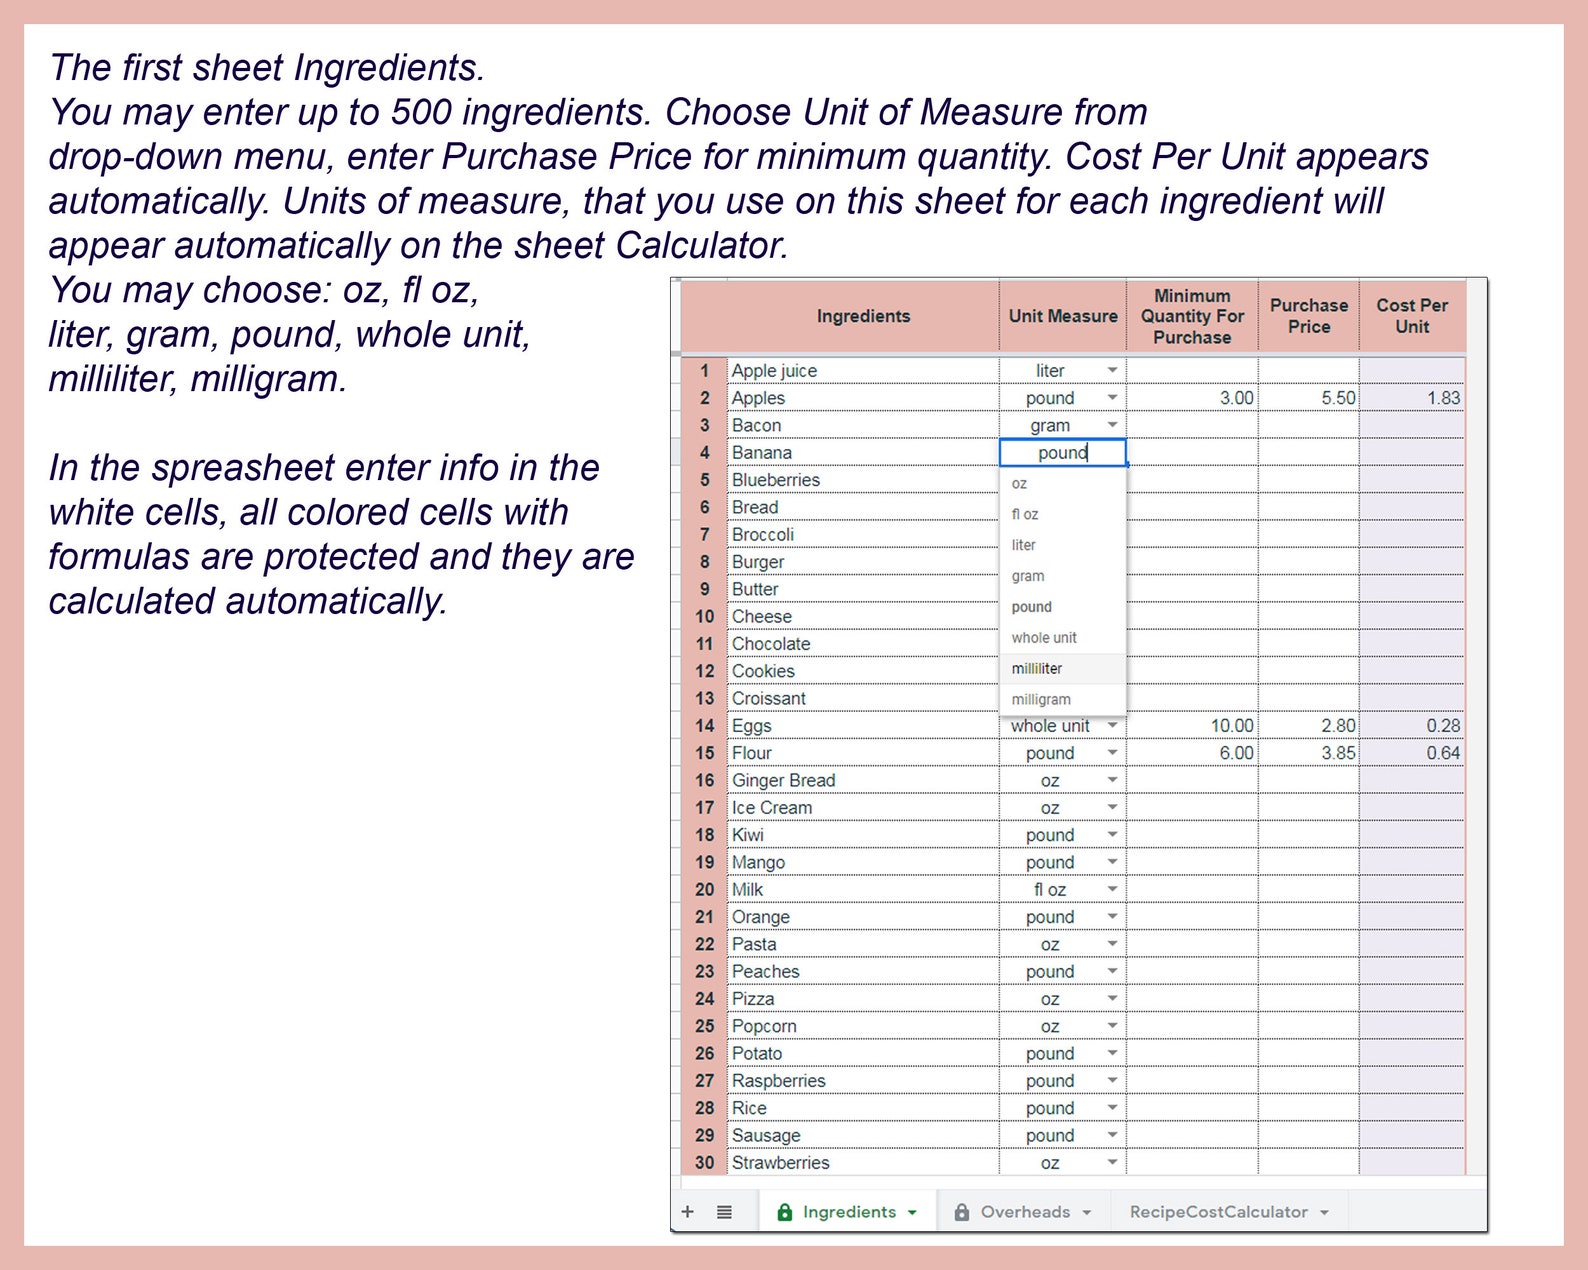
Task: Select the 'Popcorn' ingredient cell
Action: coord(863,1026)
